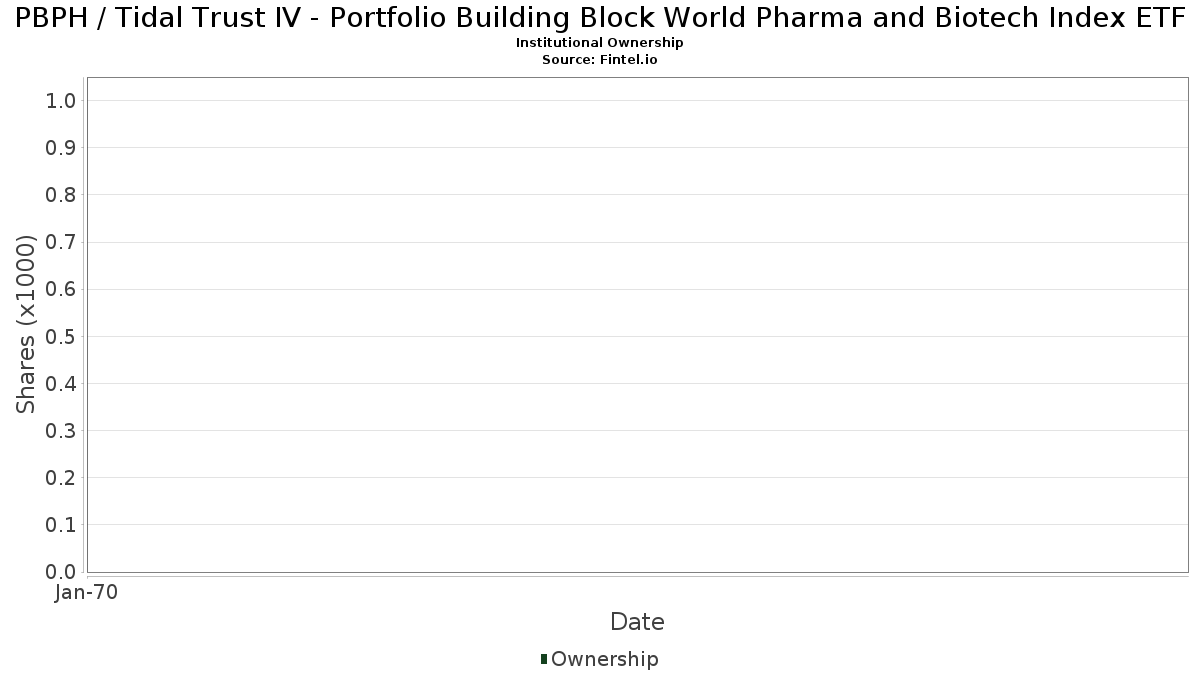Click the center of the empty plot area
1200x675 pixels.
click(637, 325)
